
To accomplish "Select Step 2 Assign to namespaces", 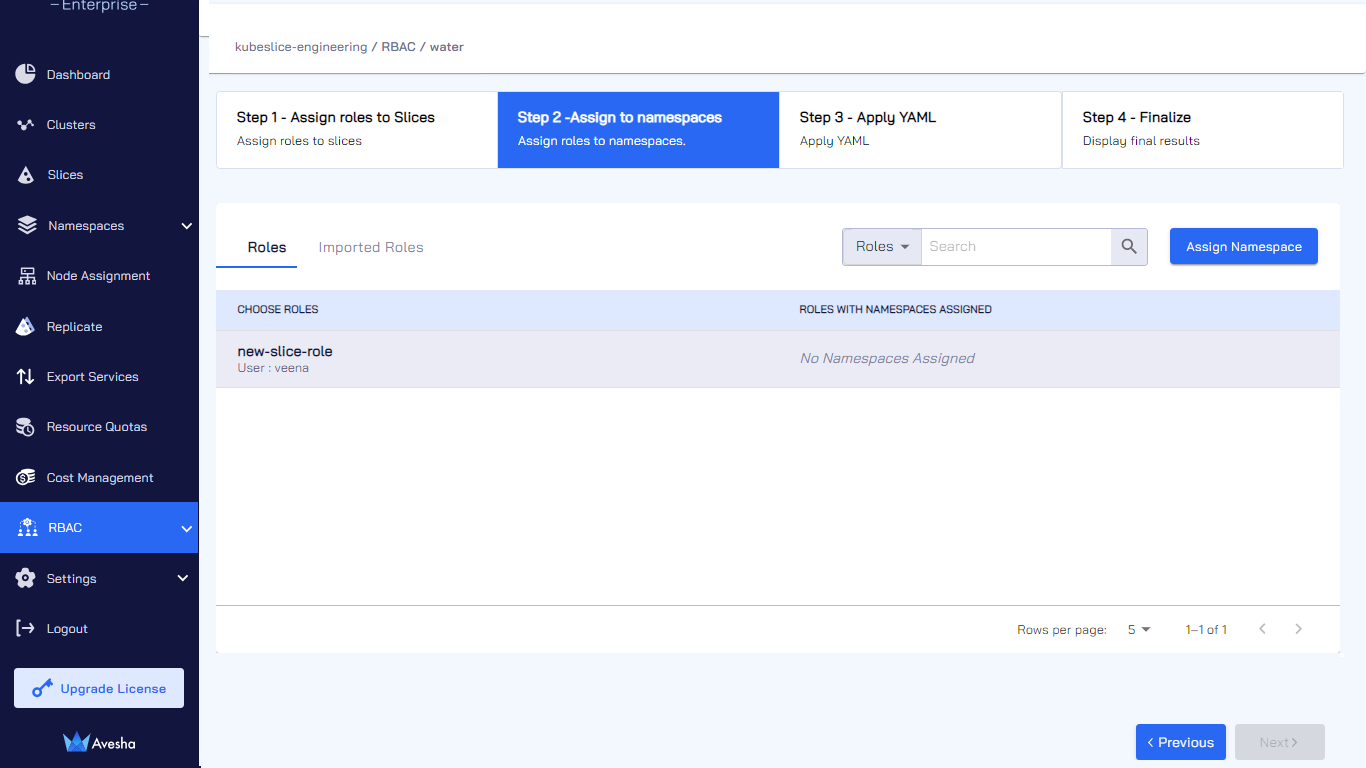I will coord(638,130).
